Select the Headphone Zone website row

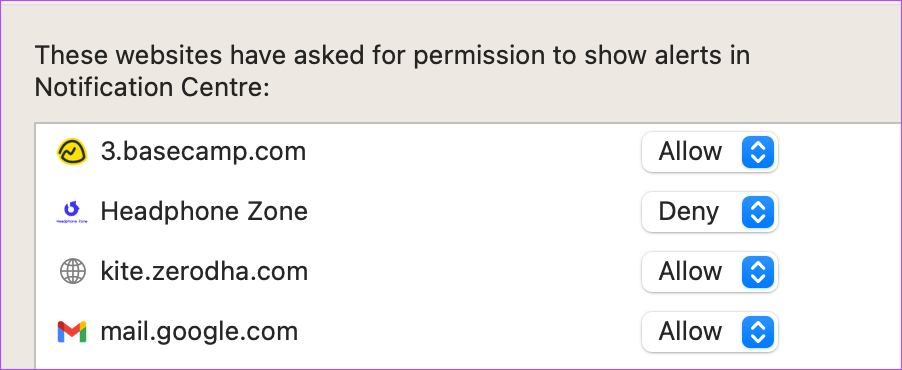(x=468, y=212)
